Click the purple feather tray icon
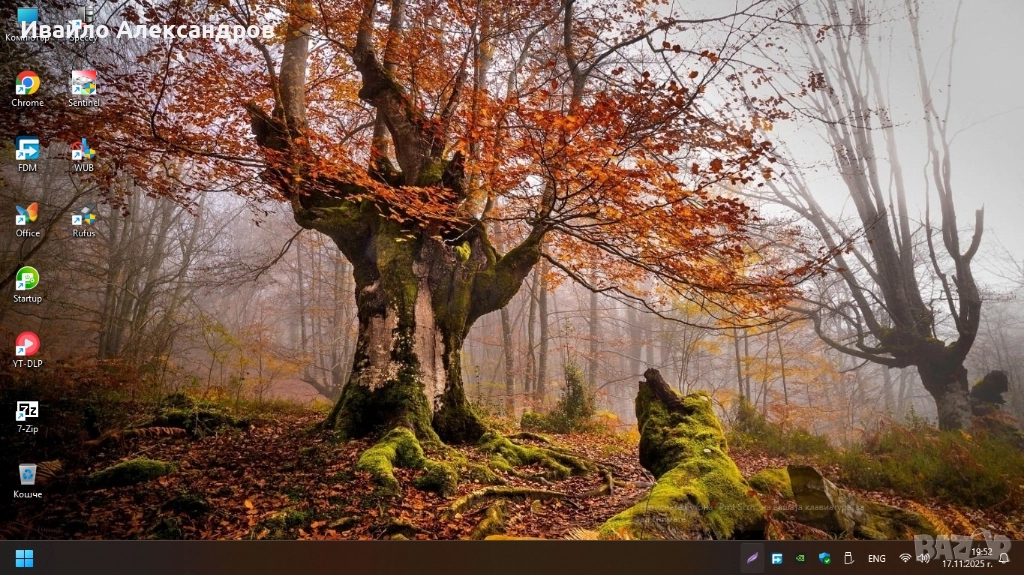Screen dimensions: 1024x575 752,558
